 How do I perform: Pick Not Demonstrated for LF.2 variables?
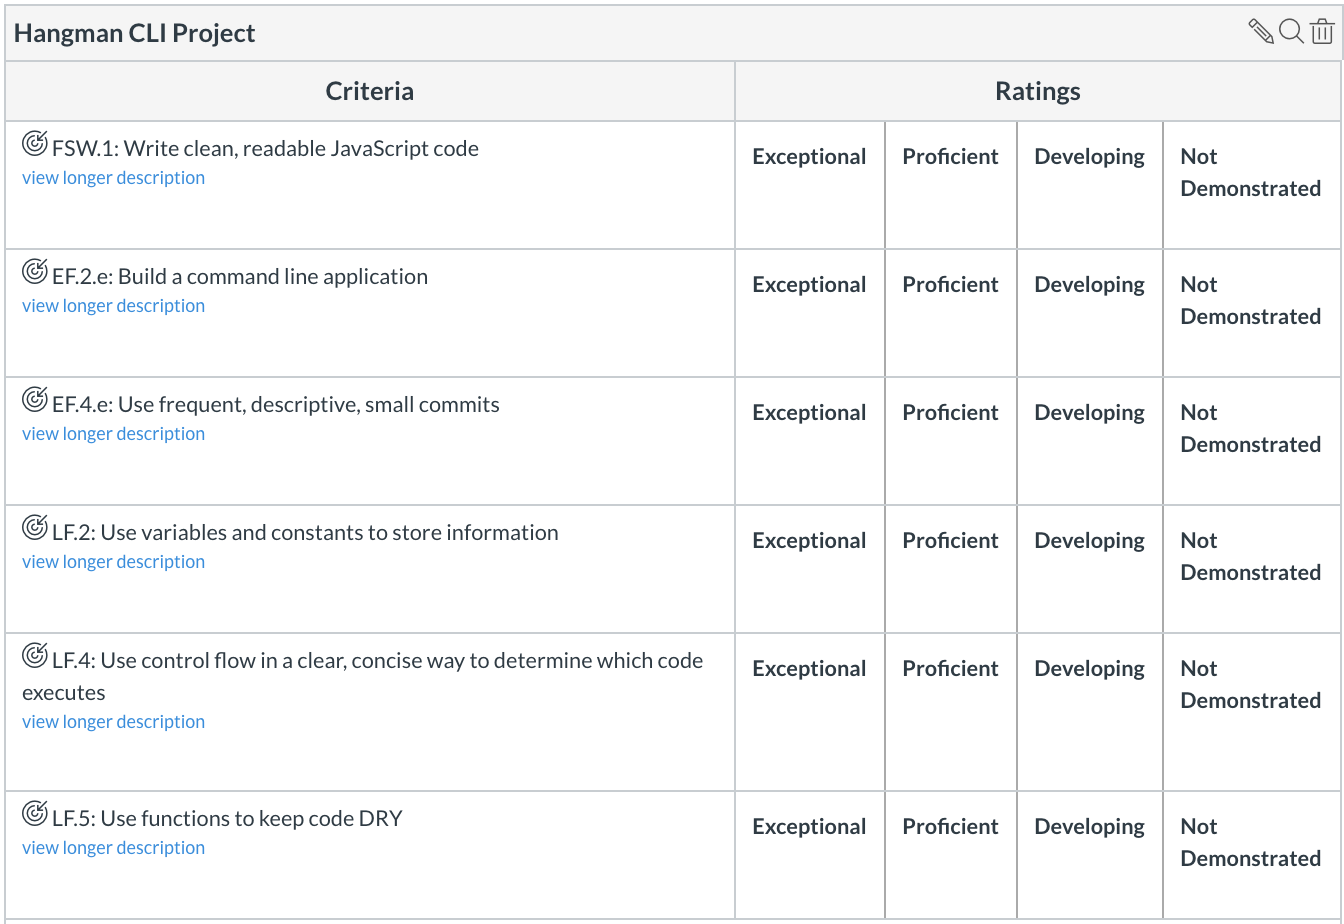point(1250,556)
